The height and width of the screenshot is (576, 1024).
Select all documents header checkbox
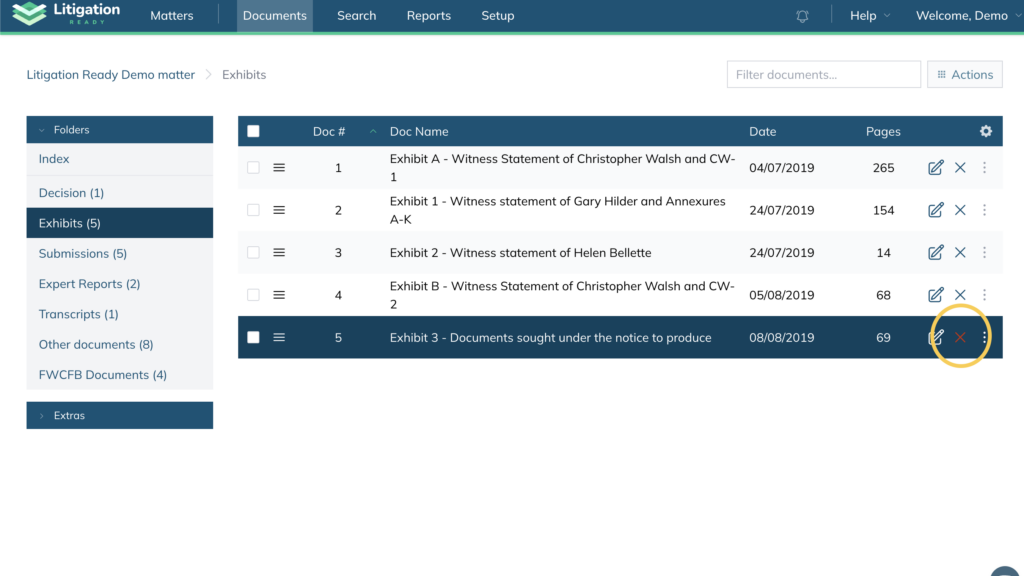(253, 132)
